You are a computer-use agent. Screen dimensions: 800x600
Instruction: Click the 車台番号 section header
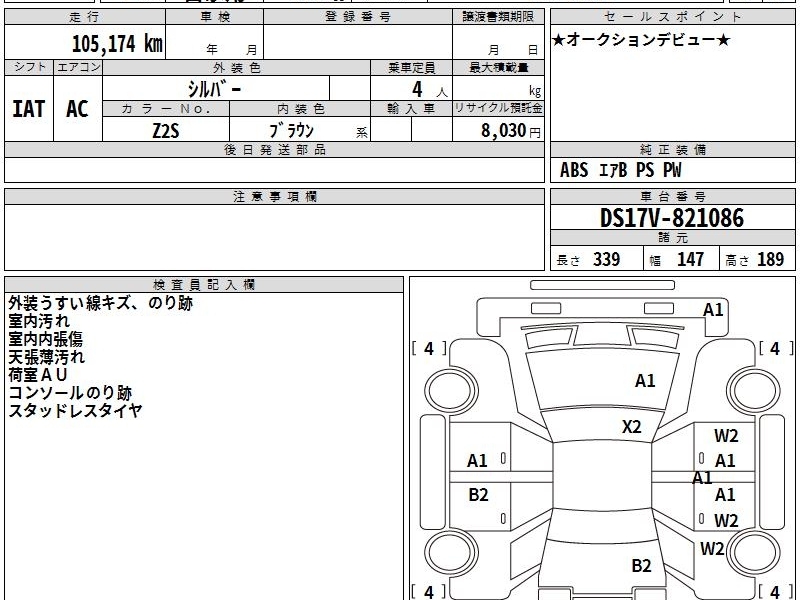click(672, 196)
